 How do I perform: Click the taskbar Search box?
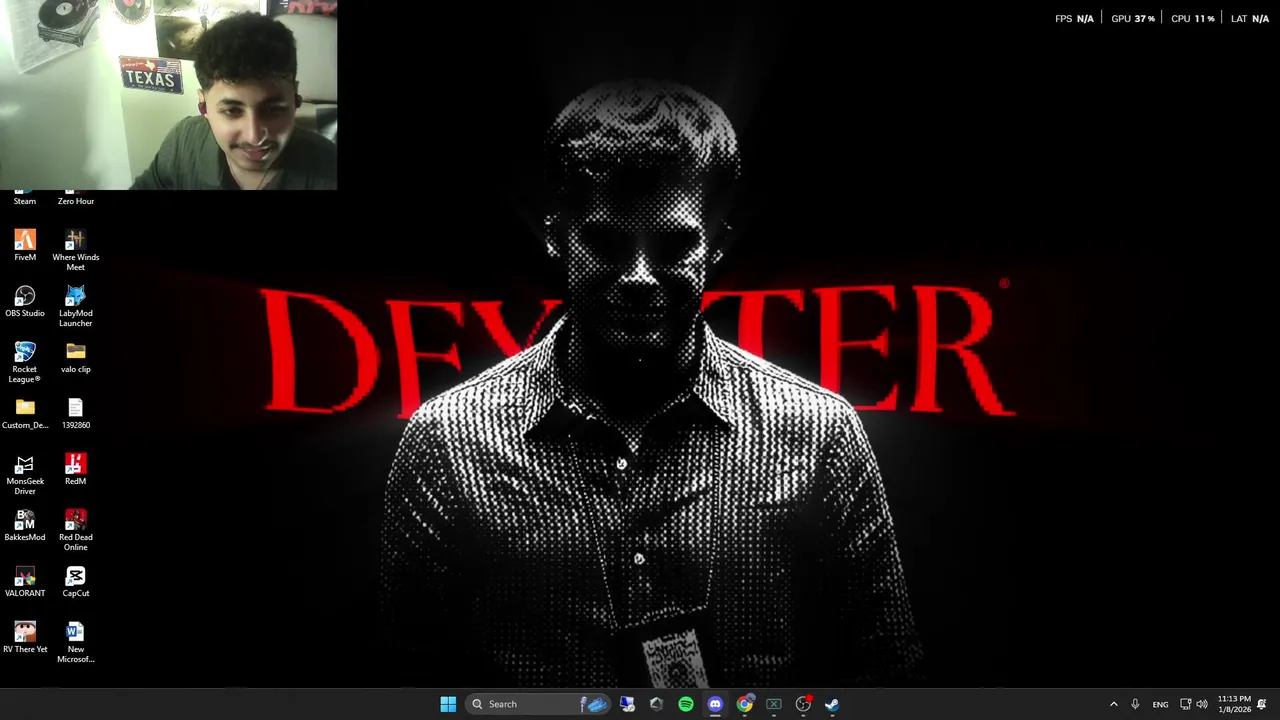(x=537, y=704)
